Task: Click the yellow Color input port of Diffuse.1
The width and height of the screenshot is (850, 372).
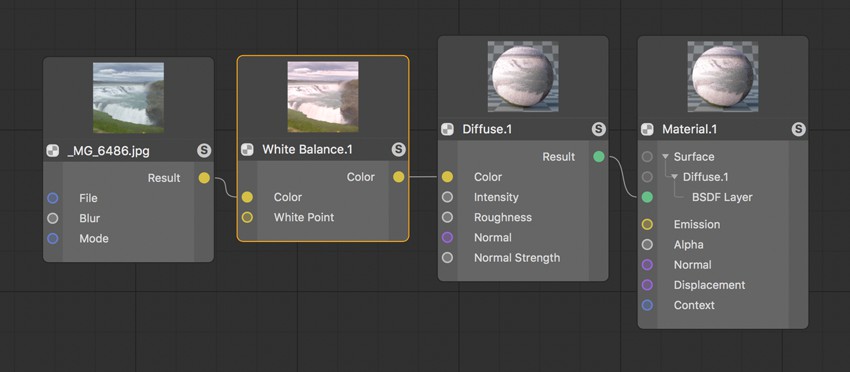Action: 447,177
